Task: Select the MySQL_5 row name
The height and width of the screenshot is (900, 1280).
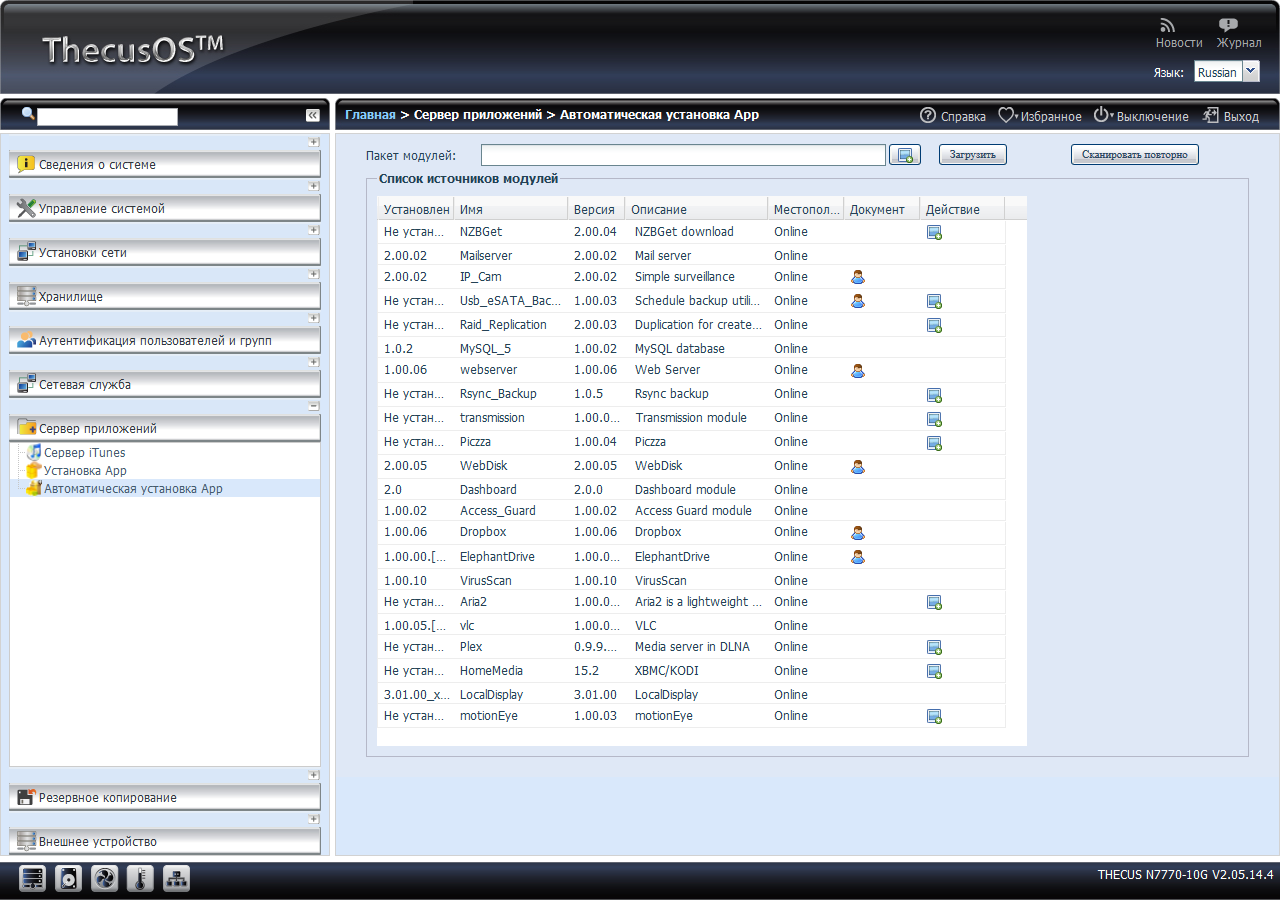Action: point(485,349)
